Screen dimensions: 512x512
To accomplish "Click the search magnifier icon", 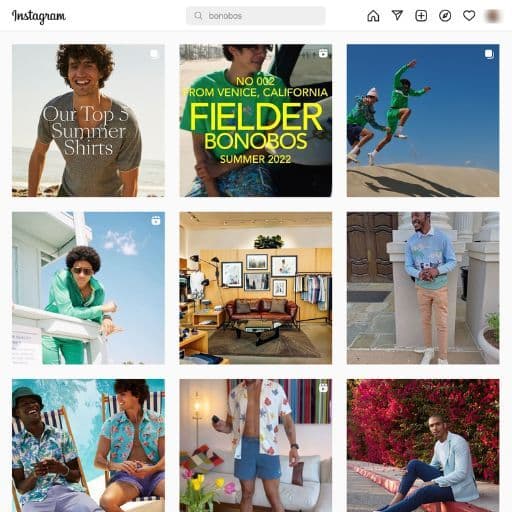I will point(198,16).
